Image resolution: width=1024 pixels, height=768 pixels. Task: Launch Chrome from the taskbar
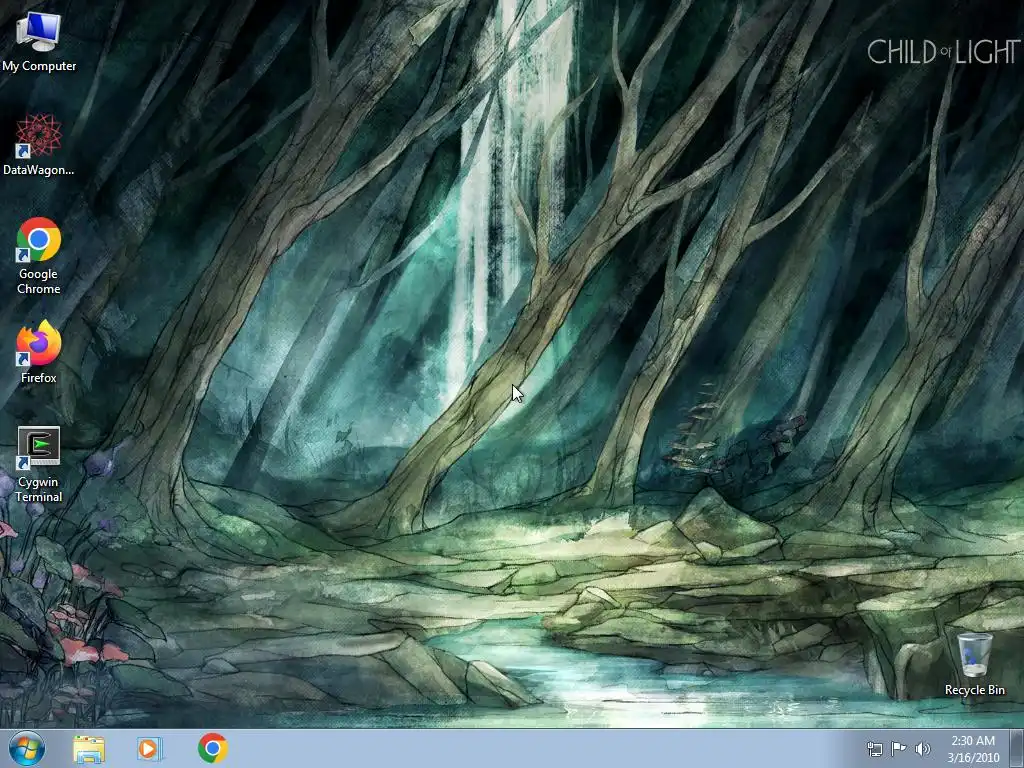(213, 748)
